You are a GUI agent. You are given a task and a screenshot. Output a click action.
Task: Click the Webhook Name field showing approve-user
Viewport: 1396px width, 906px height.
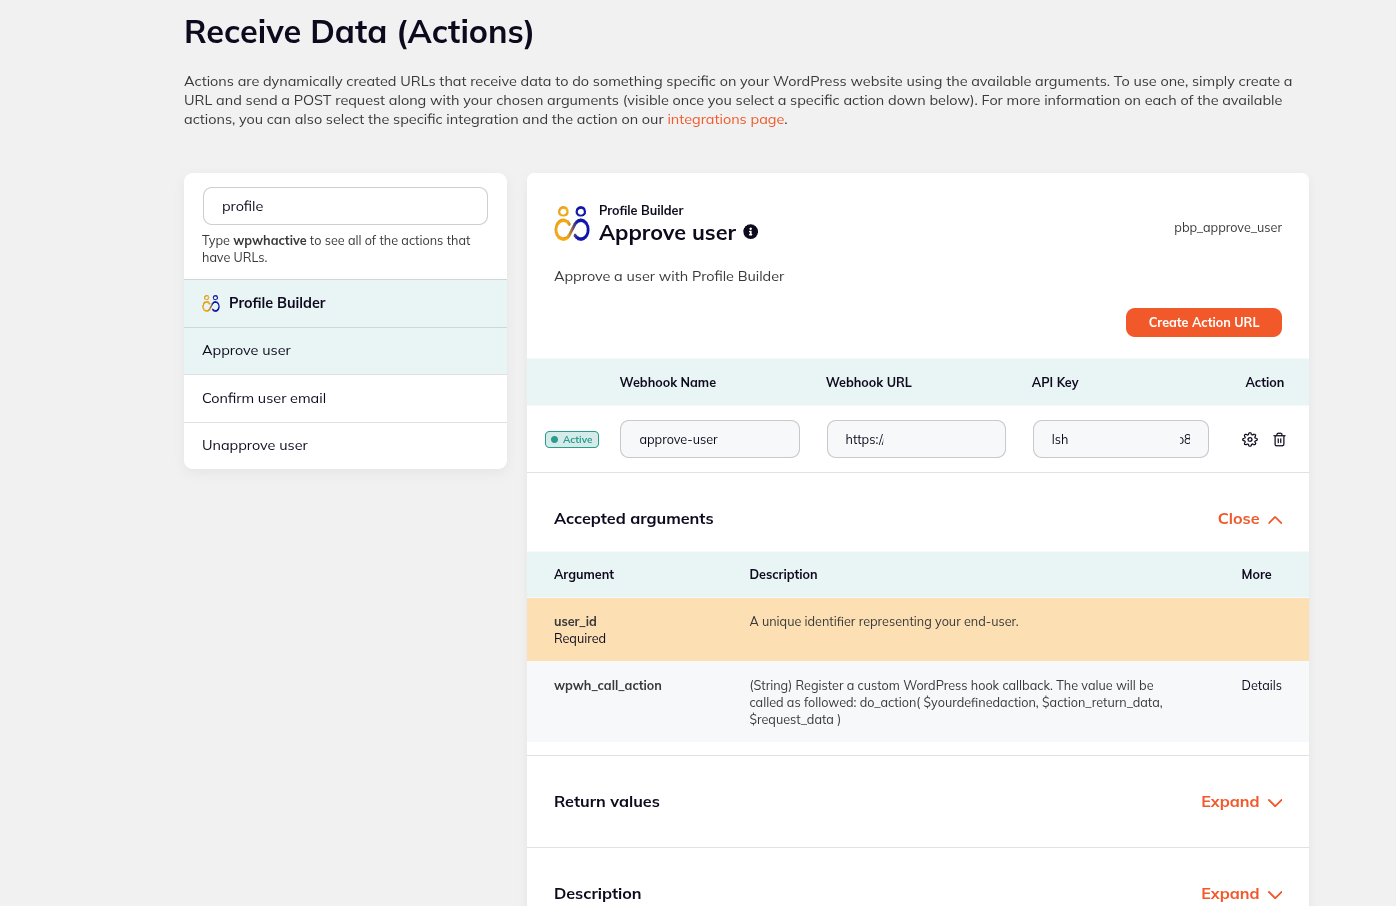point(709,438)
